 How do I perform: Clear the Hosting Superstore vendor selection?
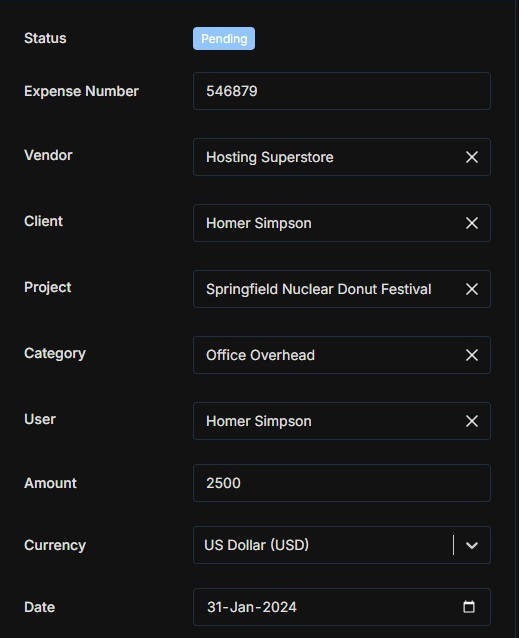pos(472,157)
